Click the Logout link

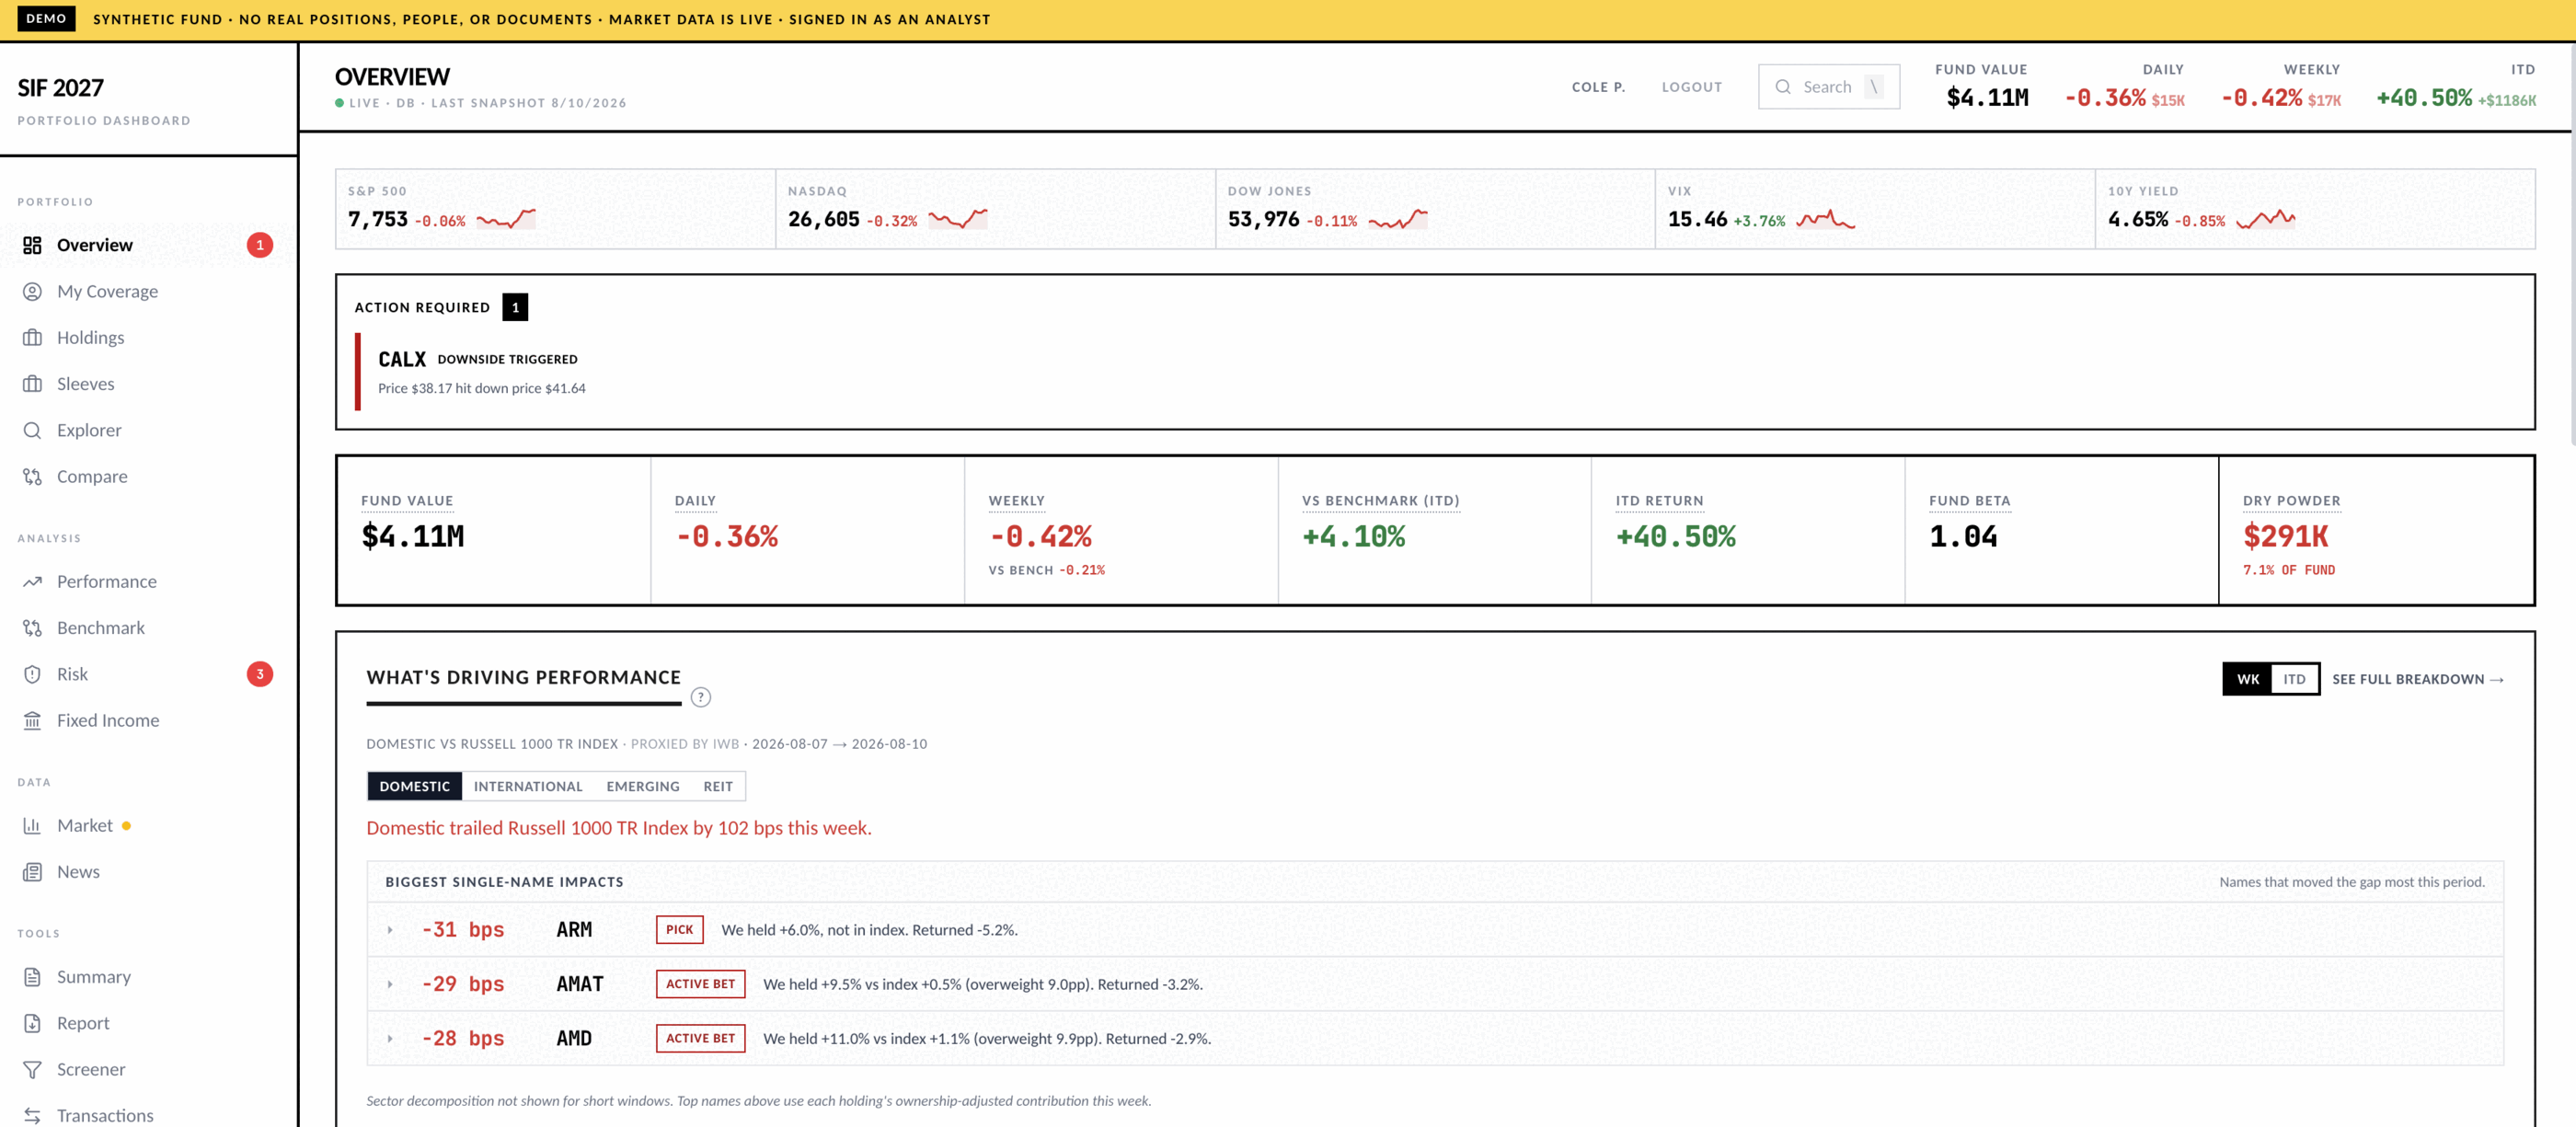[x=1691, y=87]
